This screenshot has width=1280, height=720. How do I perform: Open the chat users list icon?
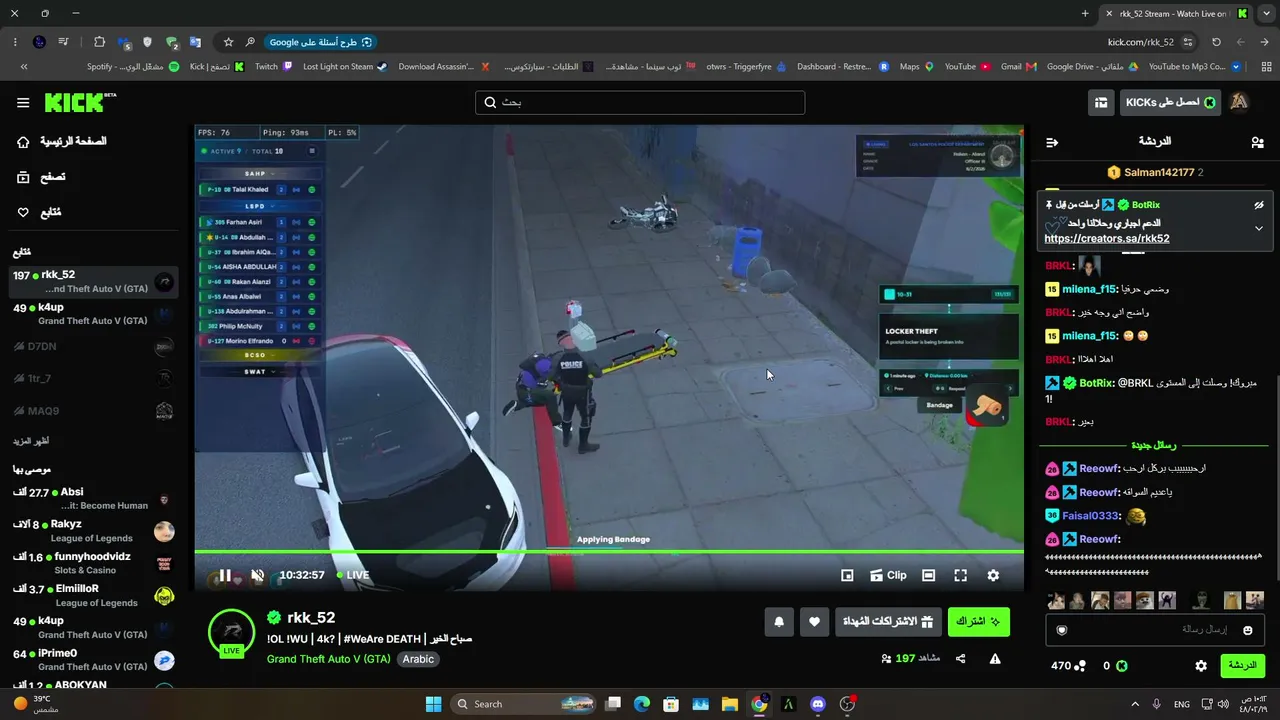pos(1257,143)
